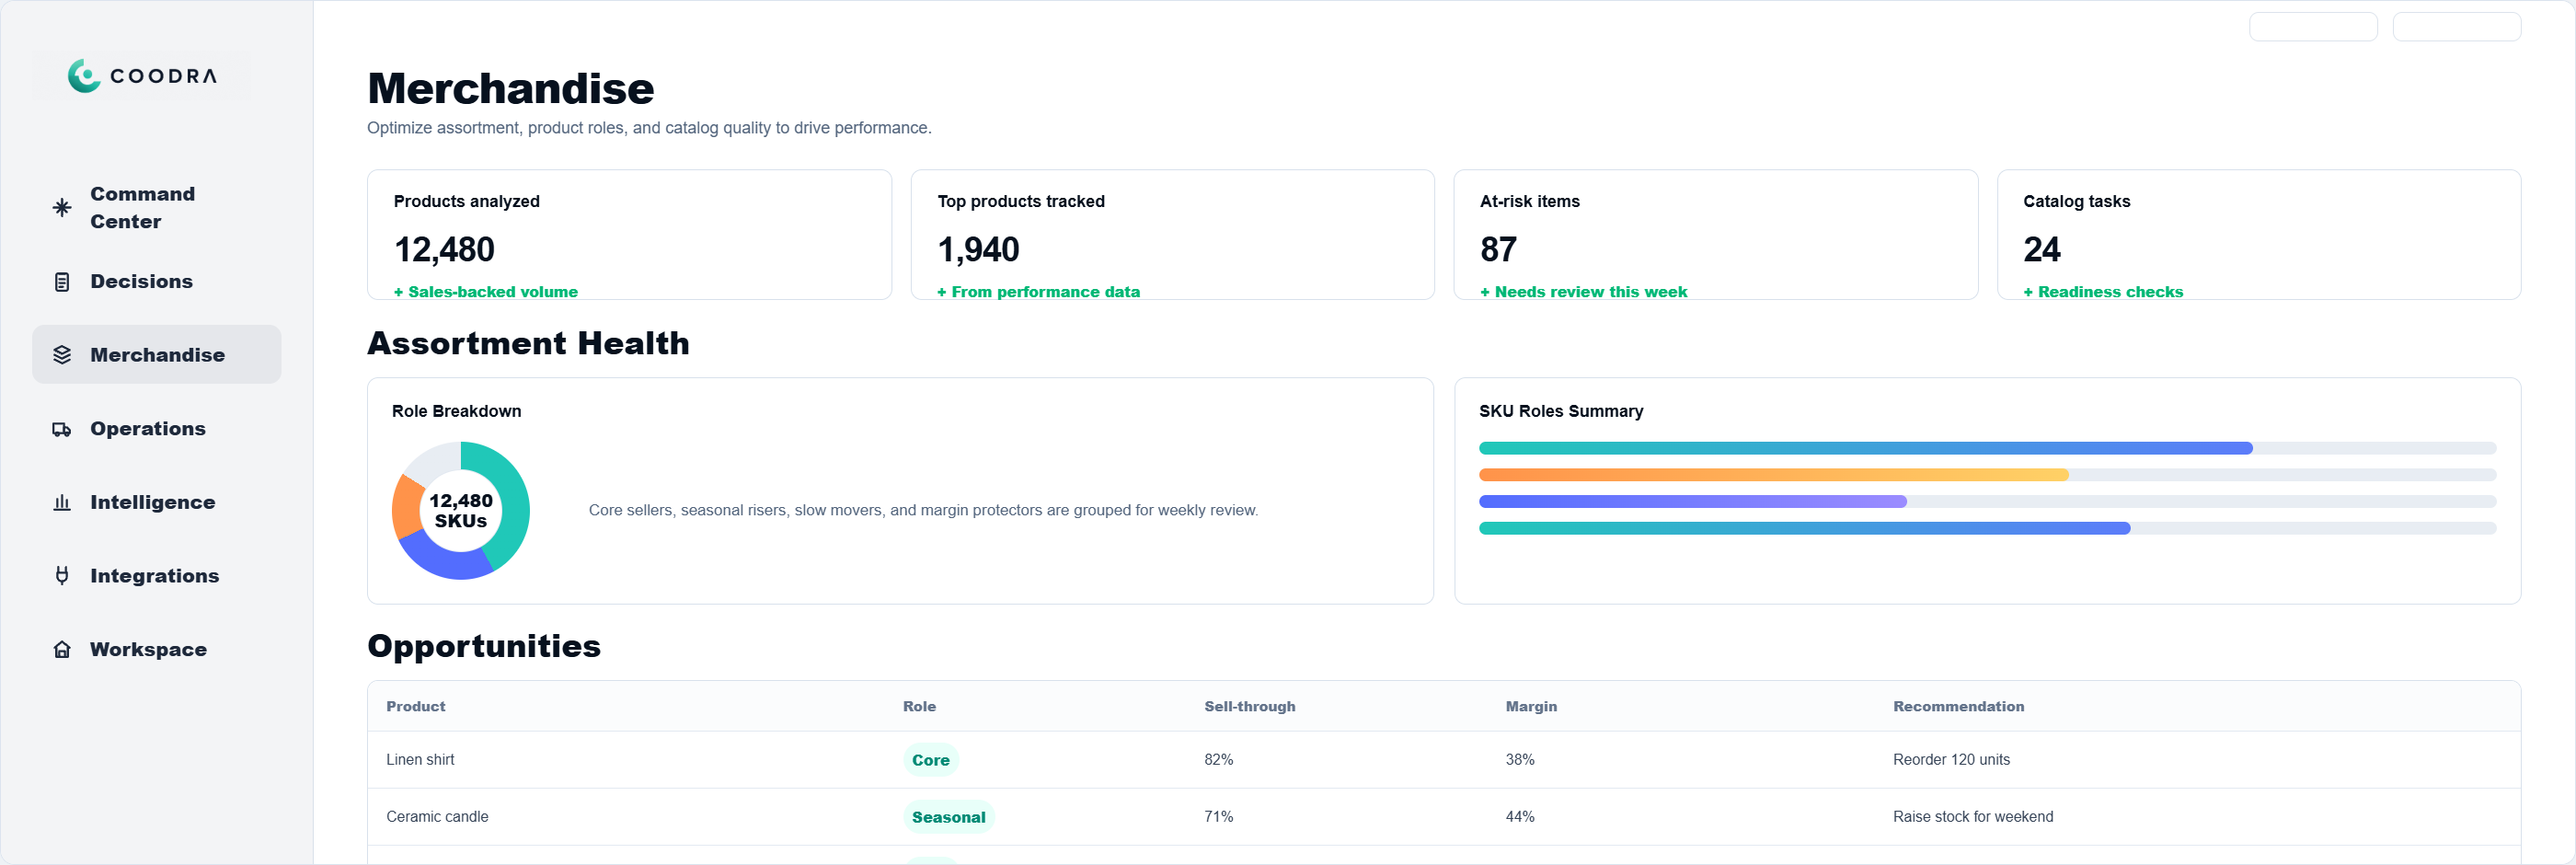Click the Top products tracked value 1,940

(978, 249)
